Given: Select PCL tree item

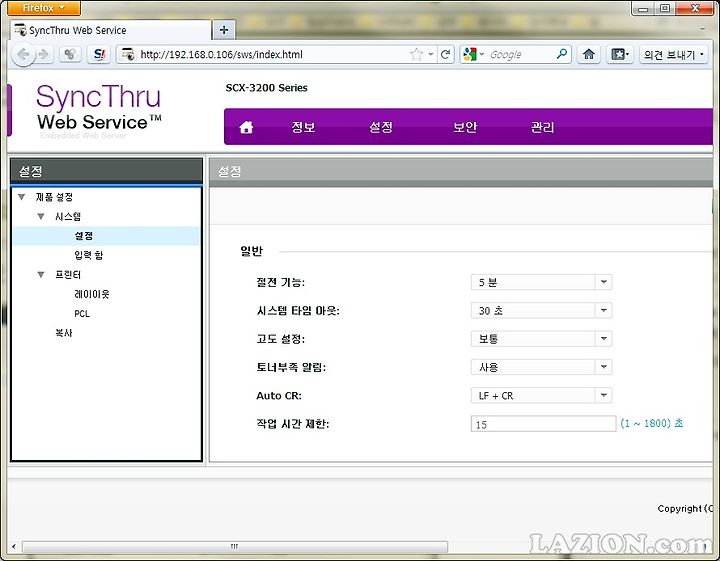Looking at the screenshot, I should click(x=82, y=314).
